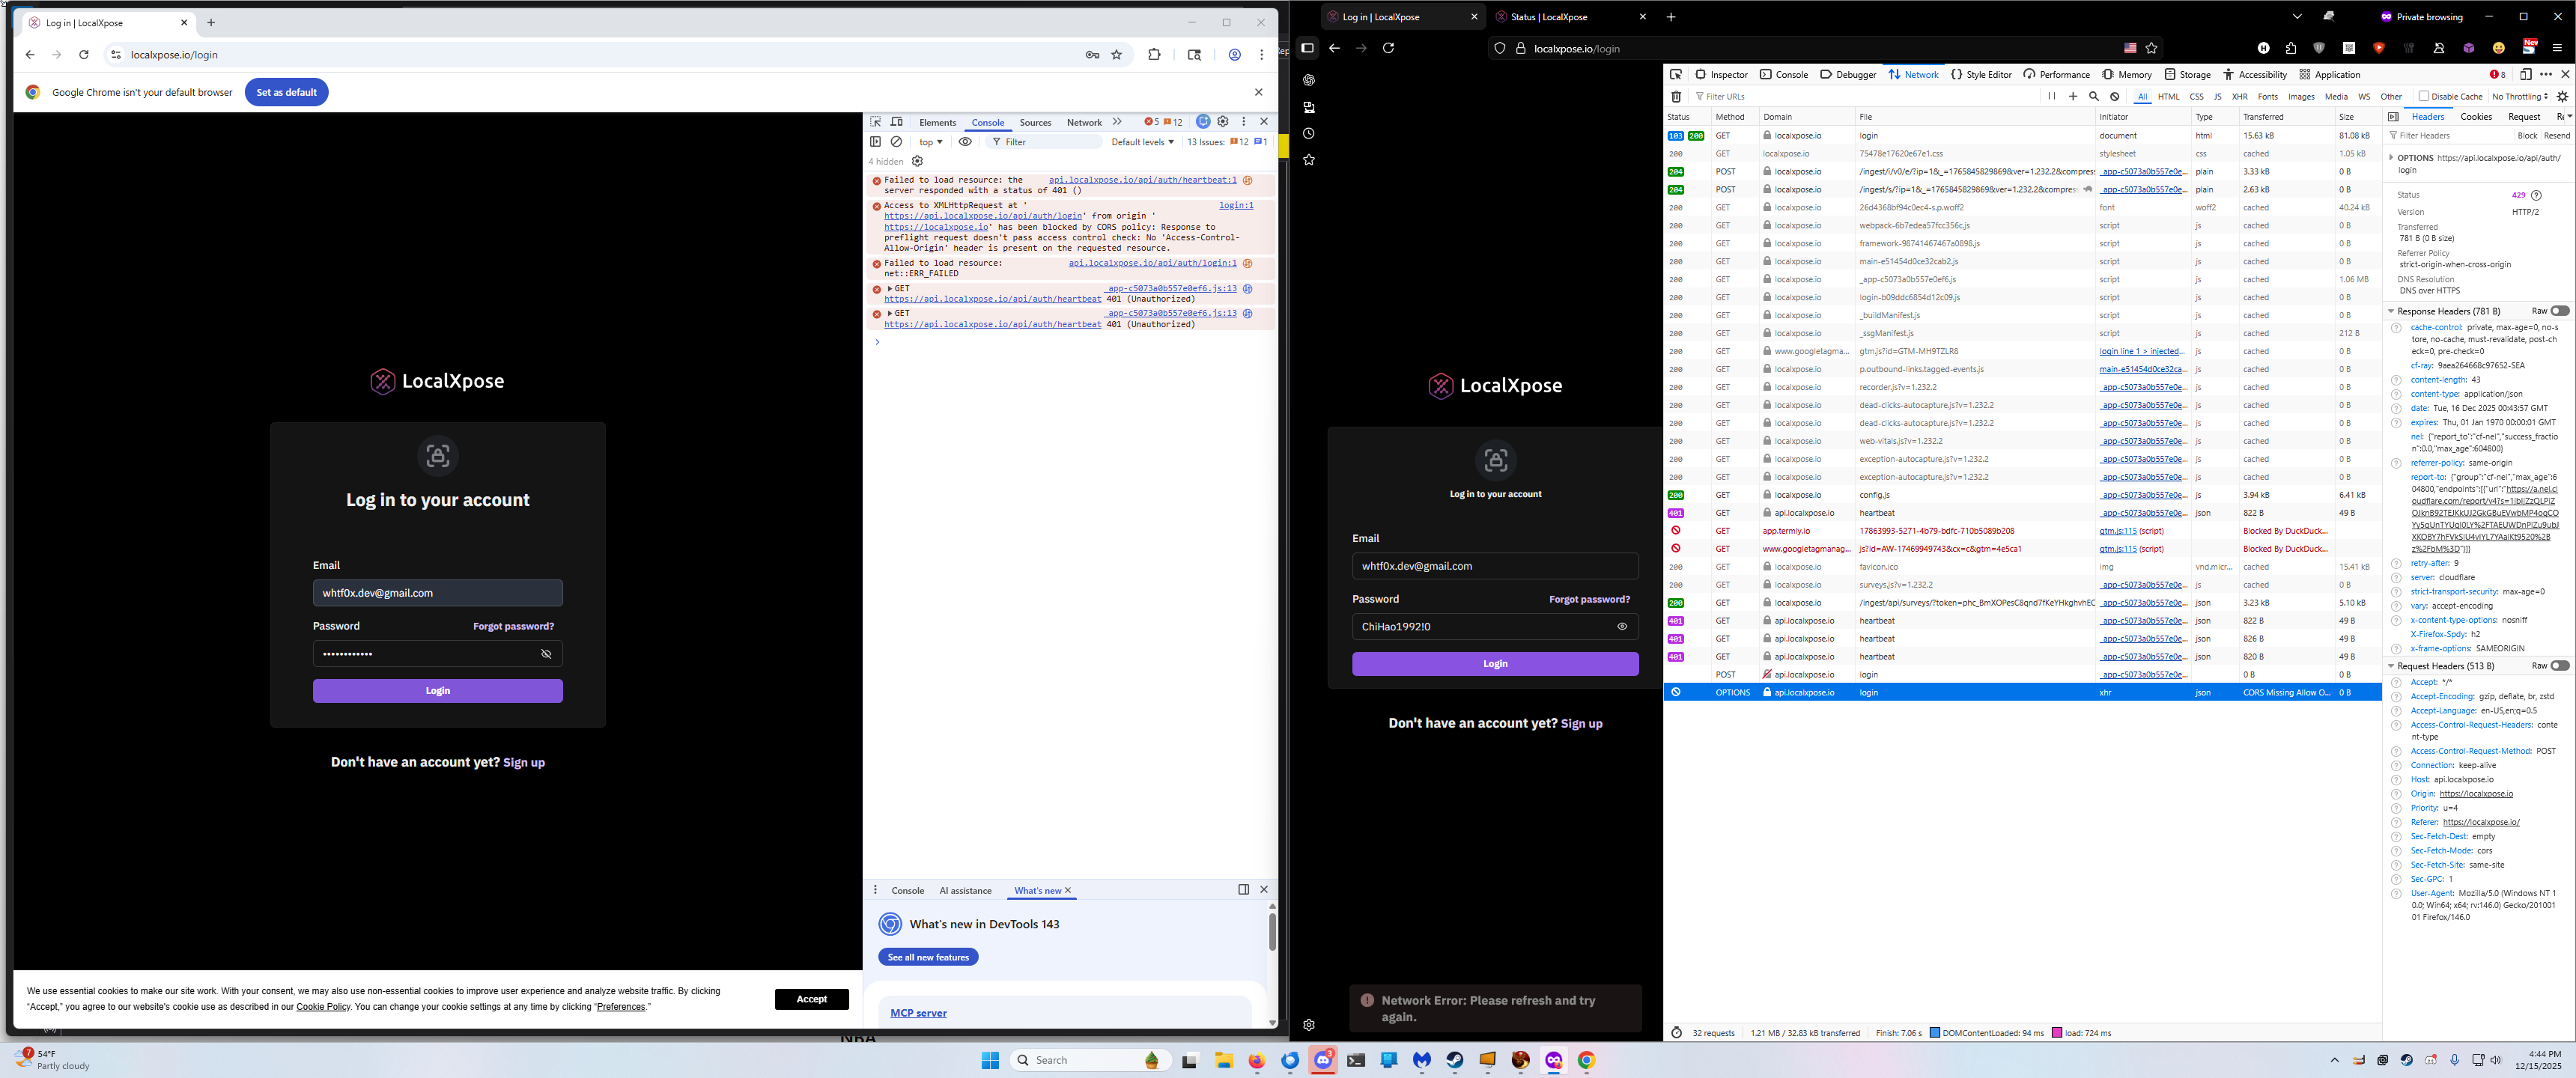Open Default levels dropdown in console
This screenshot has height=1078, width=2576.
pos(1142,142)
